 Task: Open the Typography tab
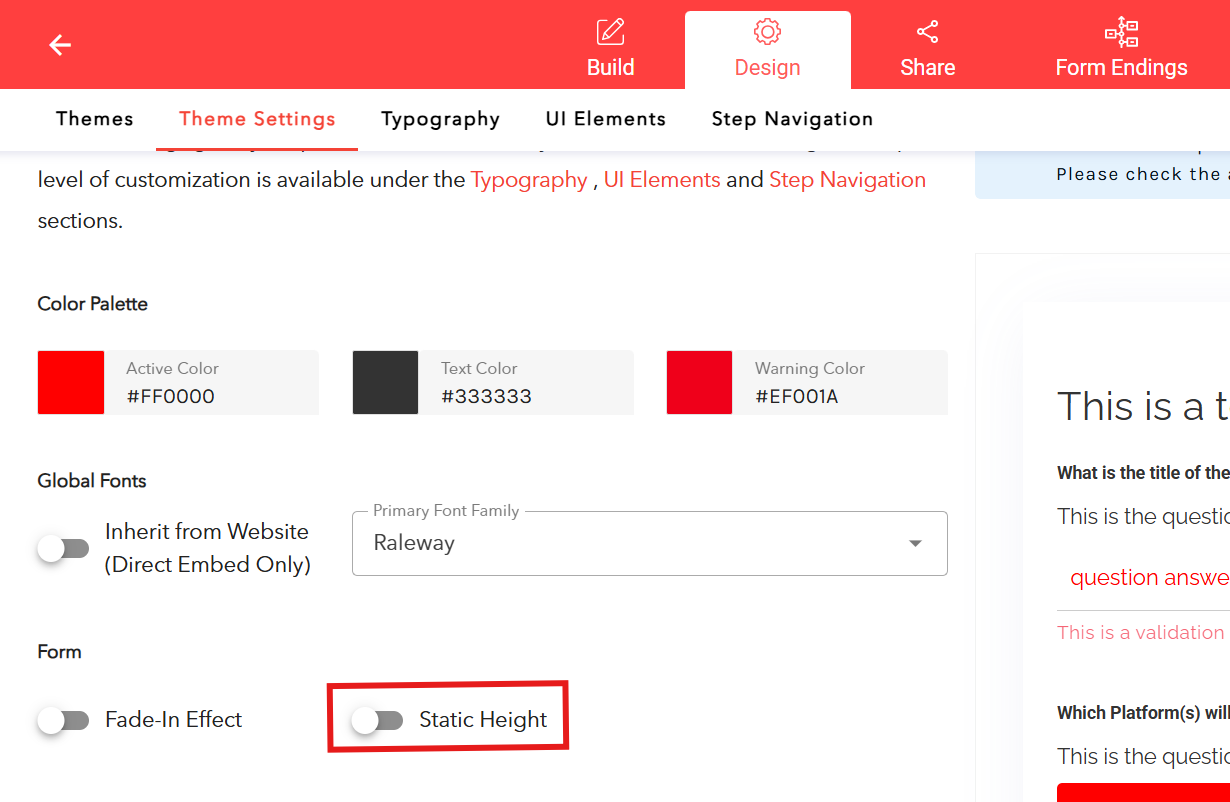440,119
